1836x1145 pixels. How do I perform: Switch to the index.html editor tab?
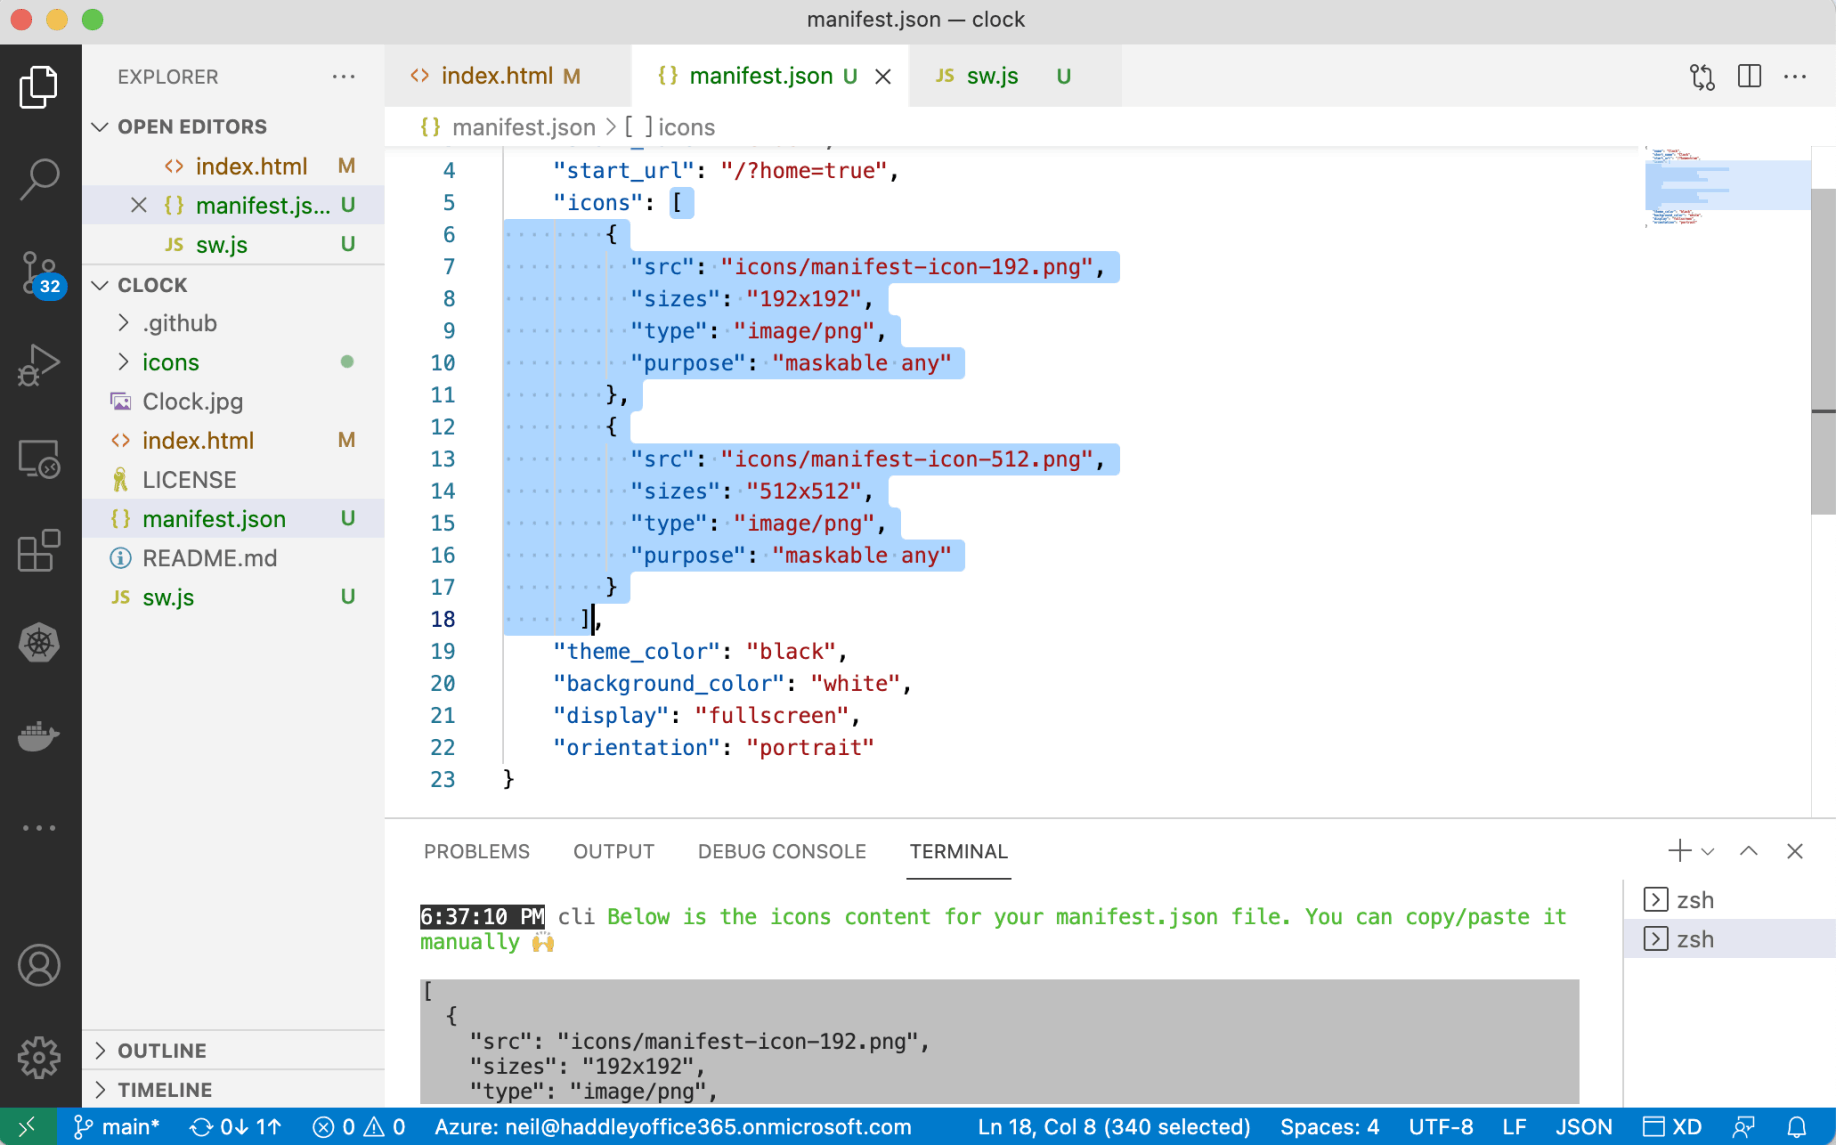tap(496, 76)
